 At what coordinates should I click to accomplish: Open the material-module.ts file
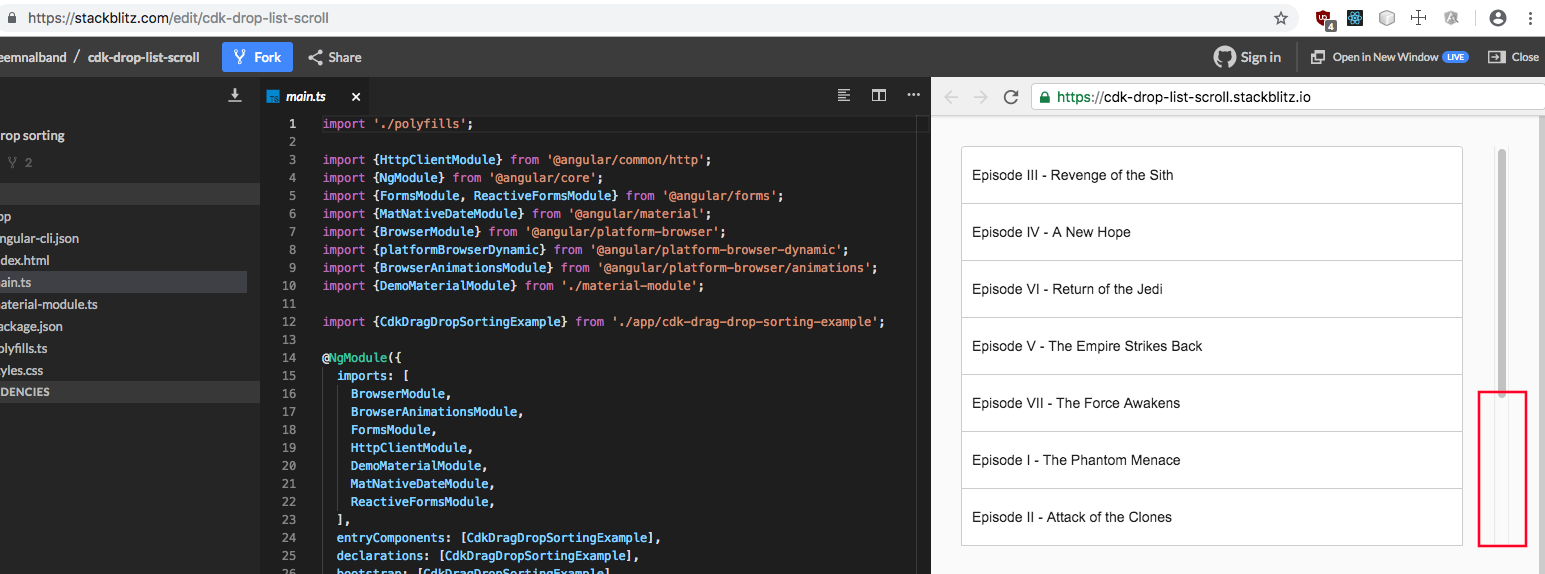123,304
